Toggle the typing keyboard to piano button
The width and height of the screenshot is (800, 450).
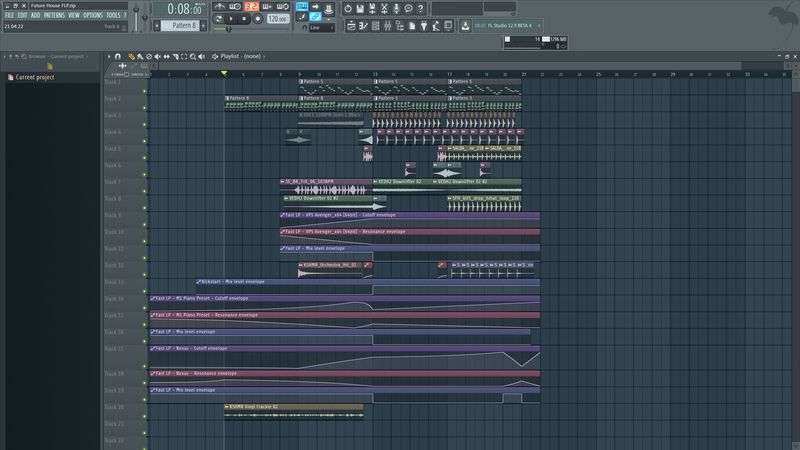[302, 7]
